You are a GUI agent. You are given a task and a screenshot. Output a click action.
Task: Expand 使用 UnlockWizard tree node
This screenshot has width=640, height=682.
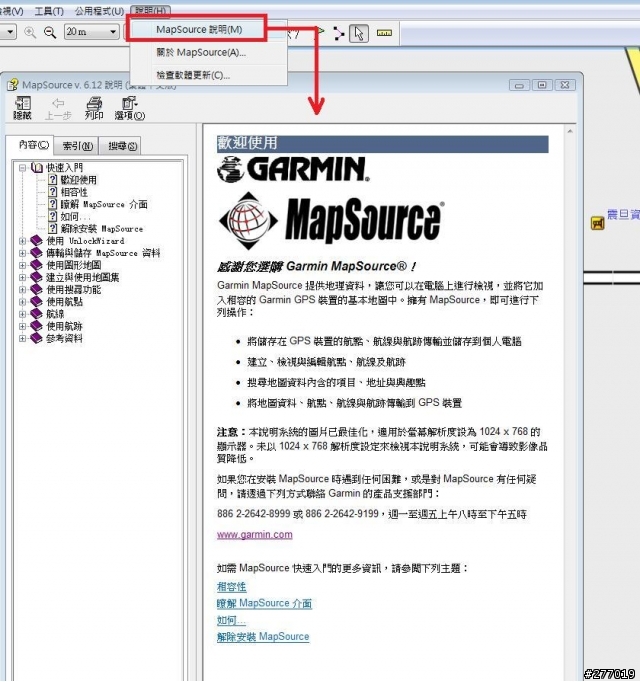22,241
